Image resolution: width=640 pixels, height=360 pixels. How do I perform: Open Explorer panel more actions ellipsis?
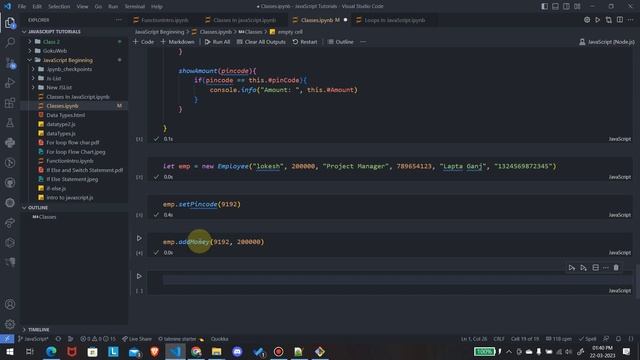[118, 20]
